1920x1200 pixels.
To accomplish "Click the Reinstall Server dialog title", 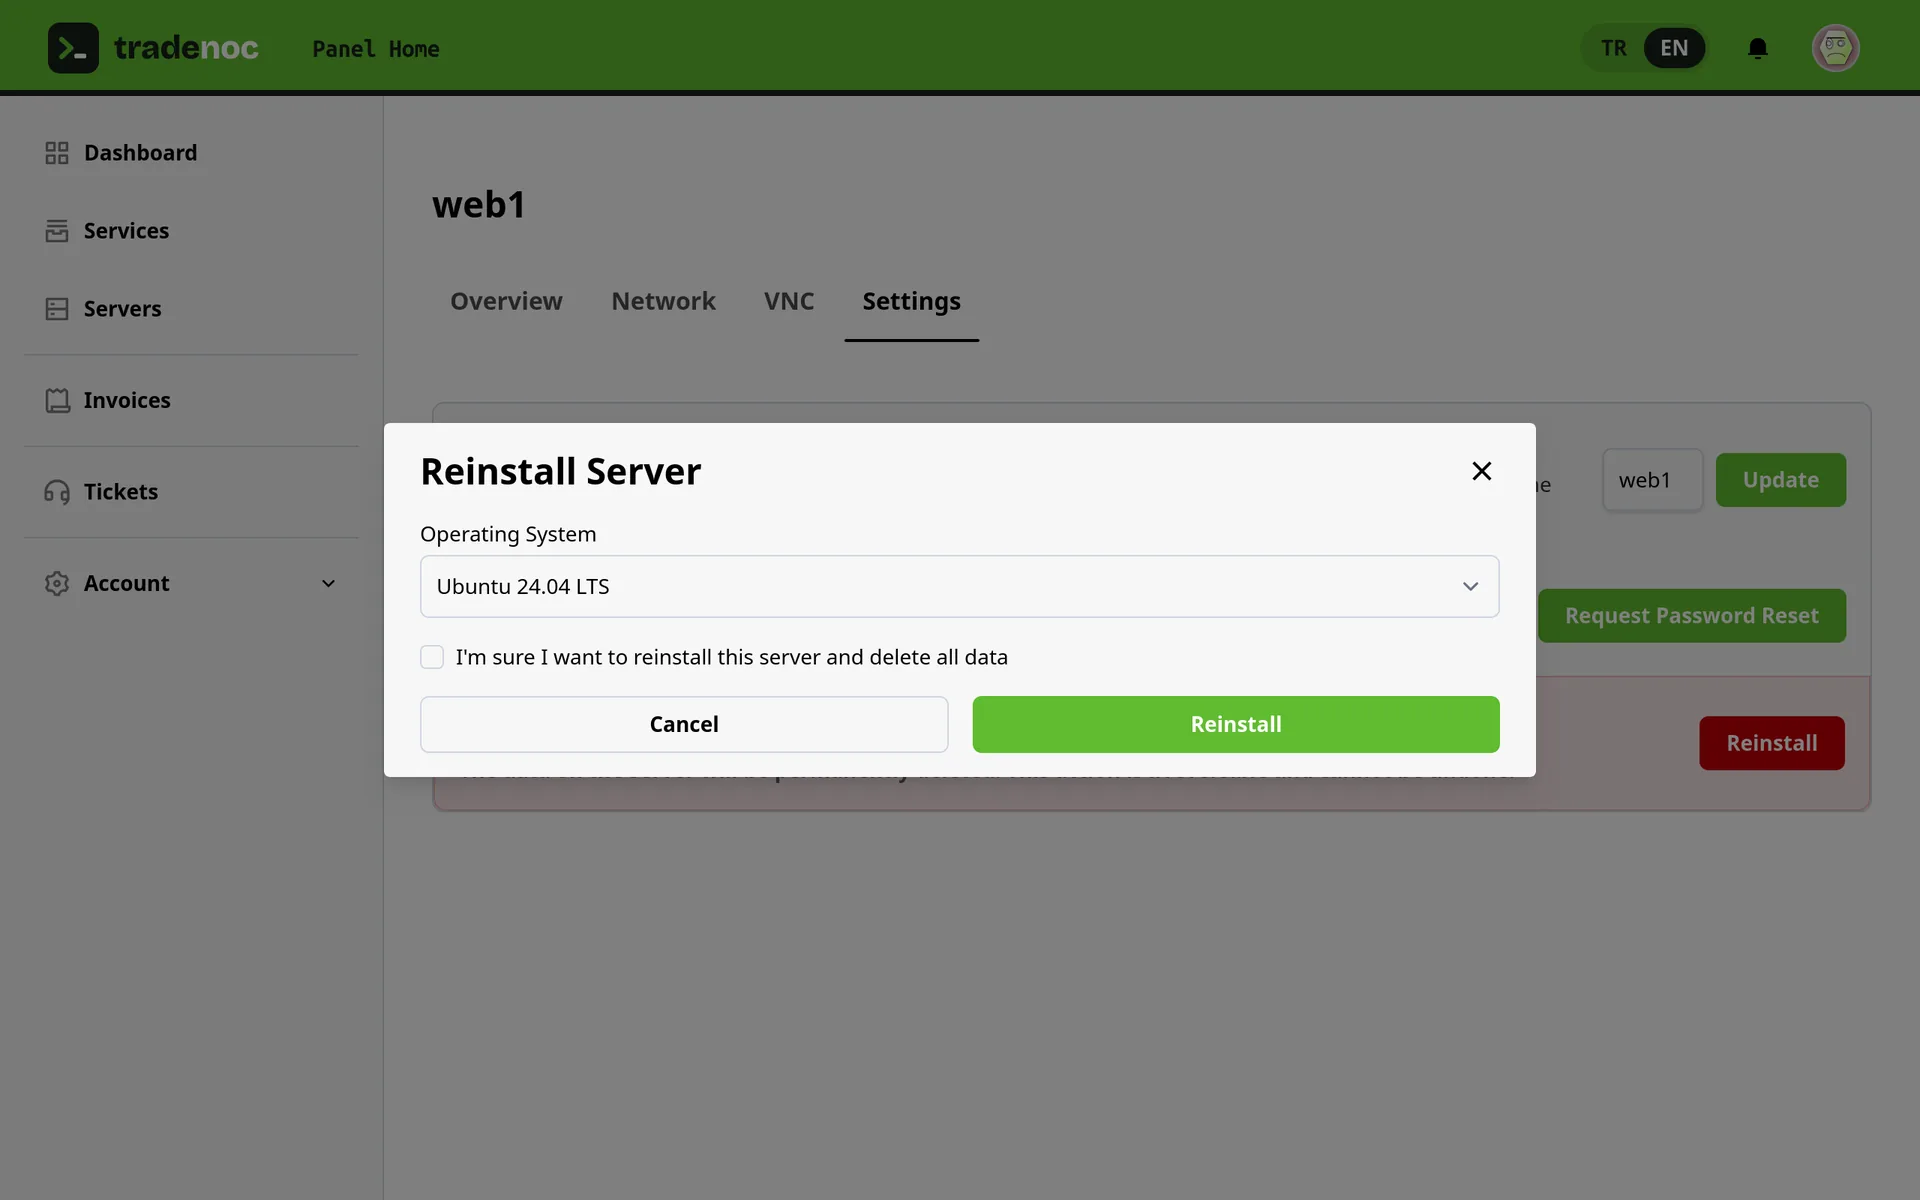I will click(x=561, y=471).
